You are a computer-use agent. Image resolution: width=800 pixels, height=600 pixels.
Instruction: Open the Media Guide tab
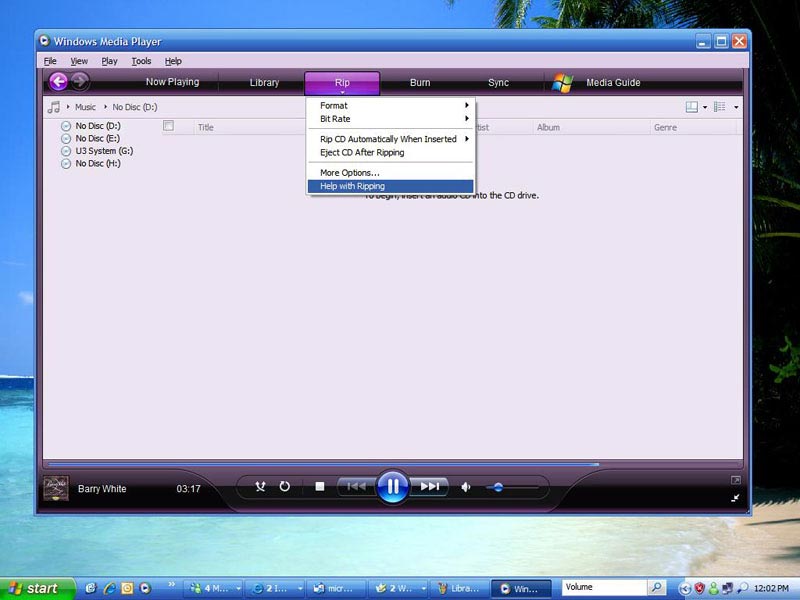pyautogui.click(x=613, y=83)
